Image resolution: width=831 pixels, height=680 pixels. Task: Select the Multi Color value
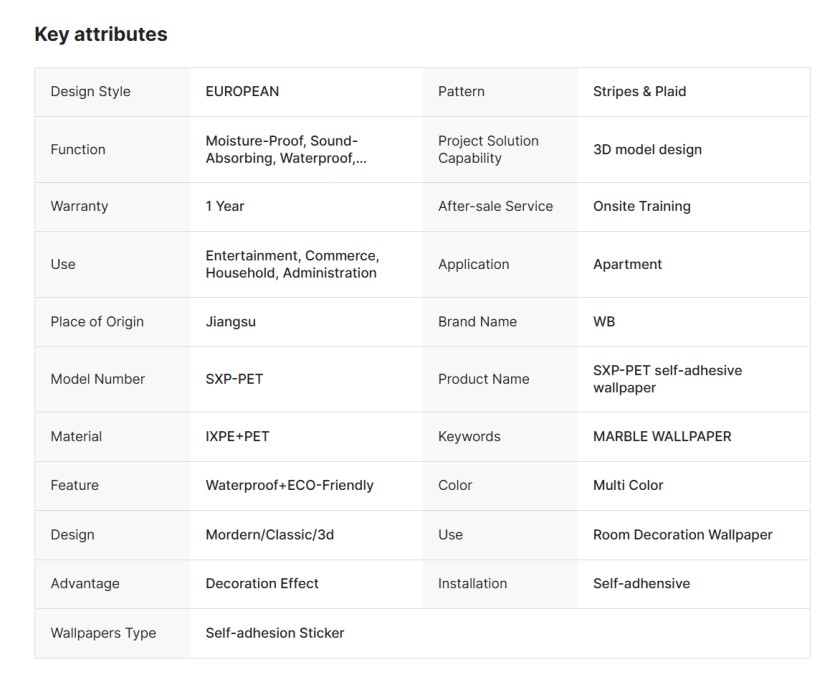tap(628, 485)
